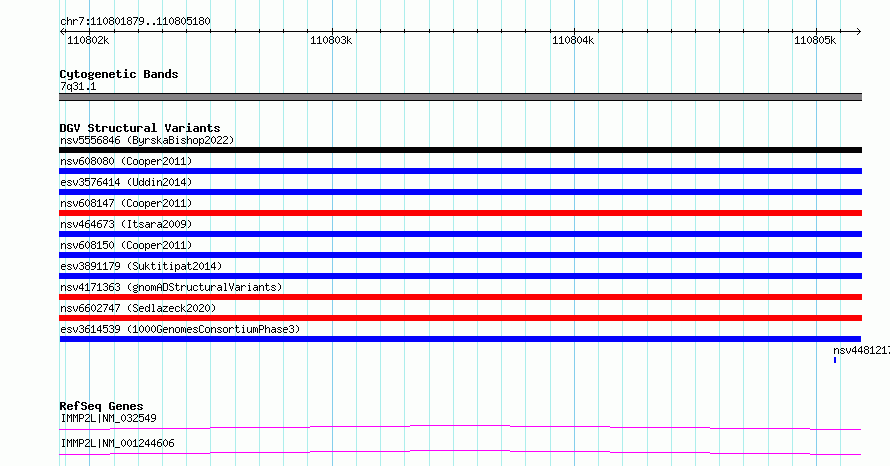Click the black nsv5556846 variant bar
This screenshot has width=890, height=466.
[460, 150]
